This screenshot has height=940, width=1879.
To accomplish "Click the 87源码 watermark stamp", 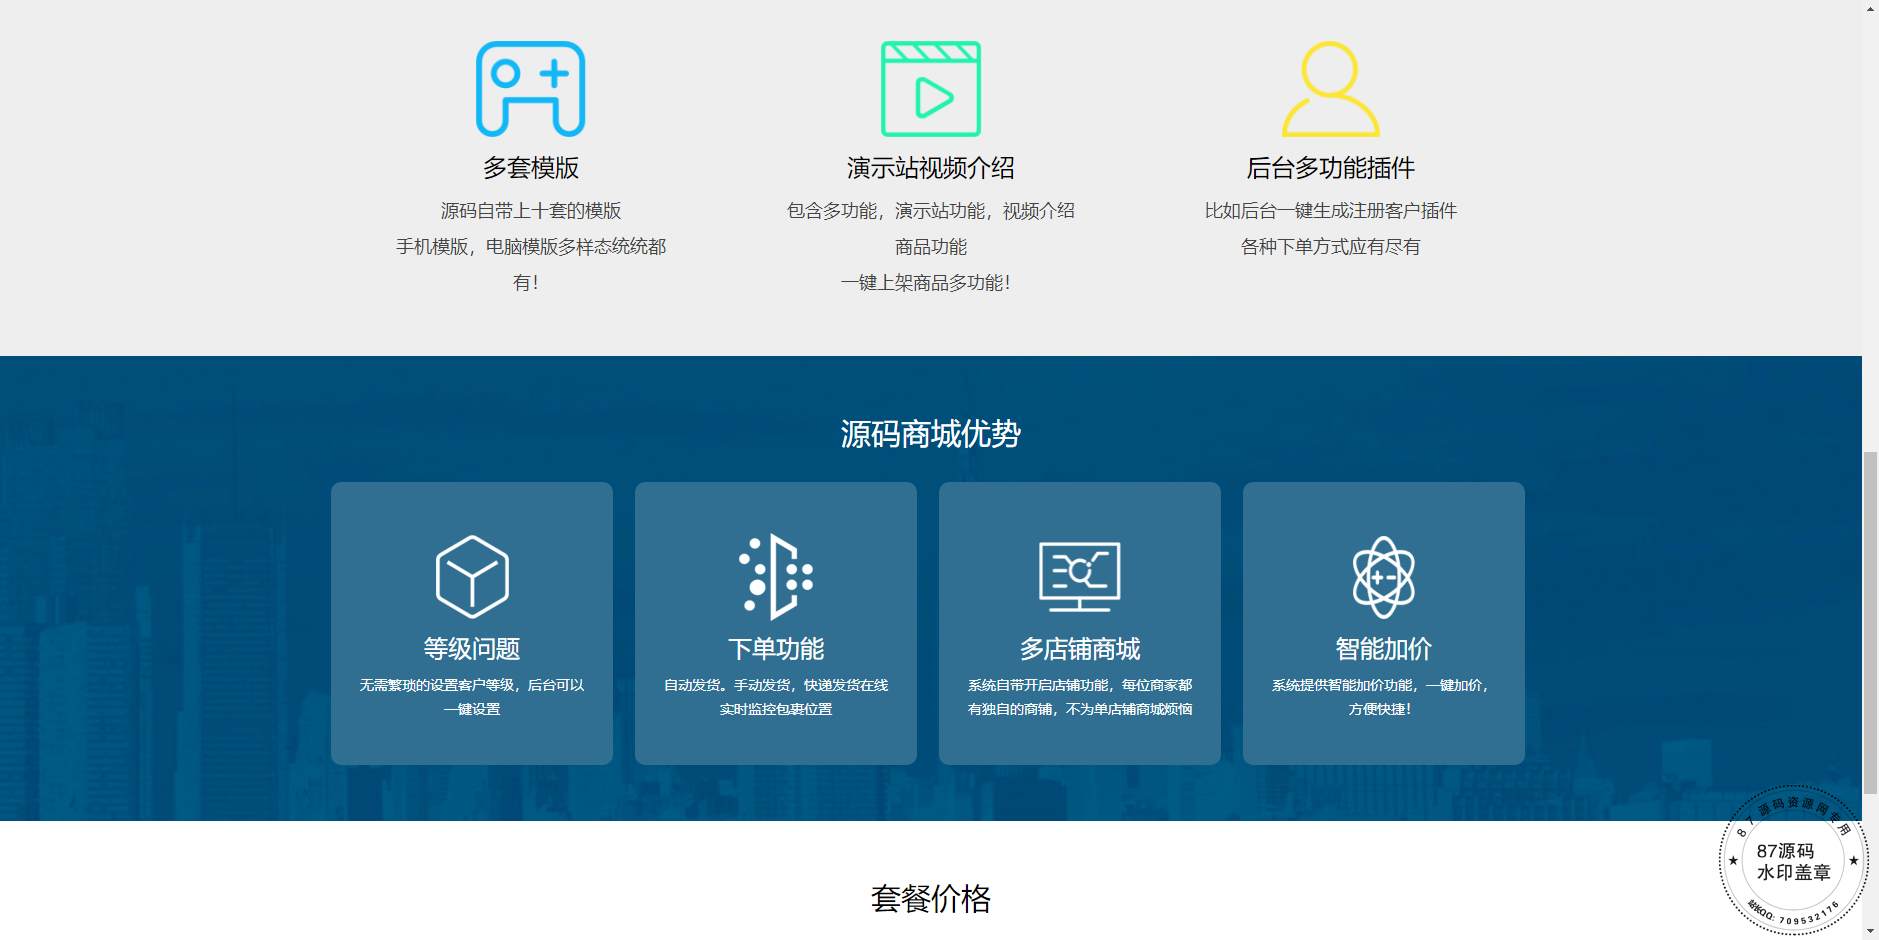I will (1793, 861).
